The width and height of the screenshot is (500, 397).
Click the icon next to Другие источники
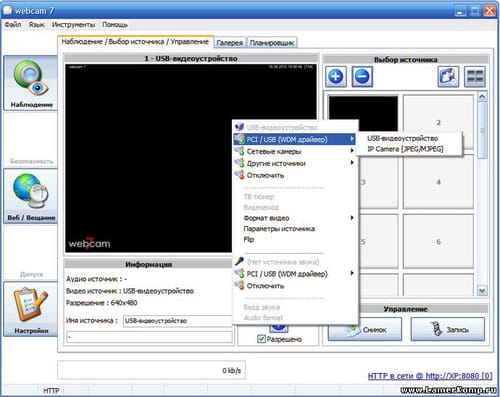tap(239, 163)
